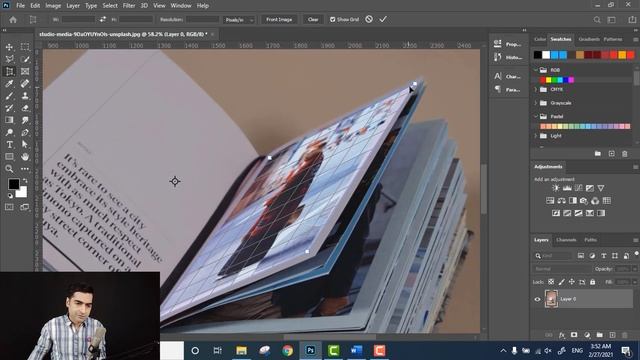Add a layer mask
Viewport: 640px width, 360px height.
(574, 335)
